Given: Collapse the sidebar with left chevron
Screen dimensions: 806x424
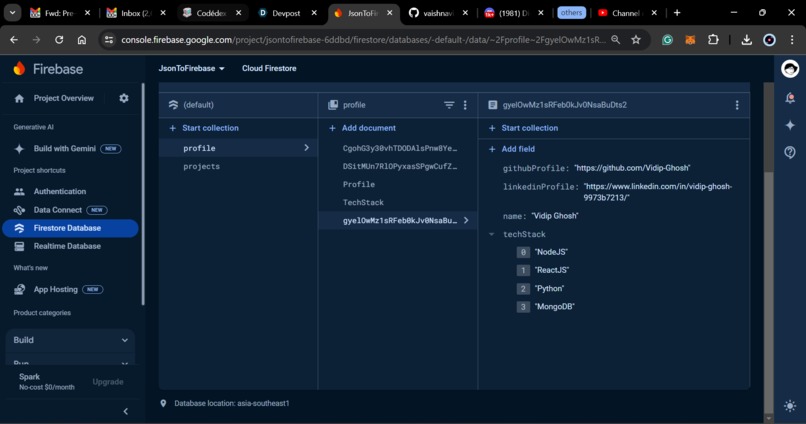Looking at the screenshot, I should [x=125, y=411].
